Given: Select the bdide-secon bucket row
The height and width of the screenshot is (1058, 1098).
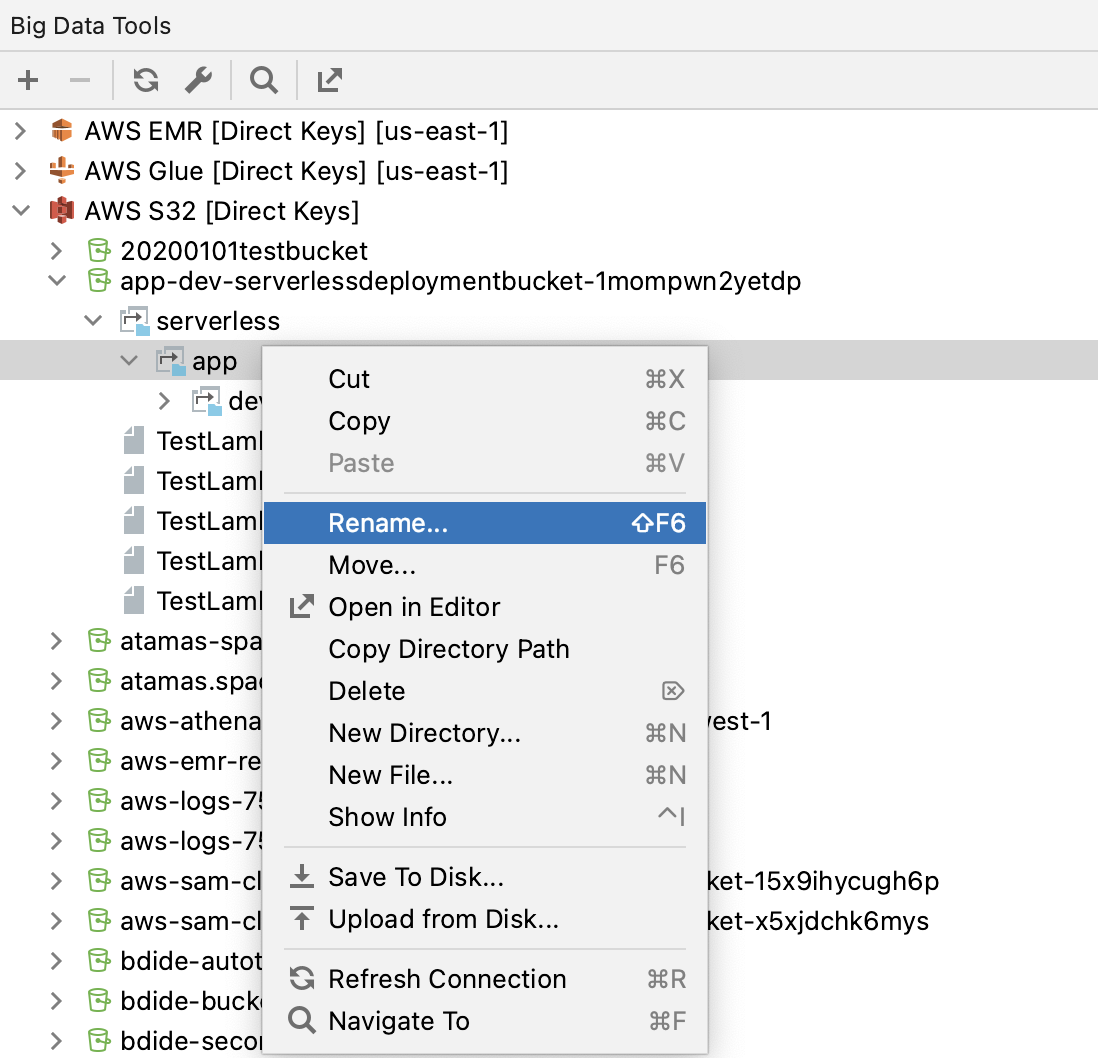Looking at the screenshot, I should click(131, 1040).
